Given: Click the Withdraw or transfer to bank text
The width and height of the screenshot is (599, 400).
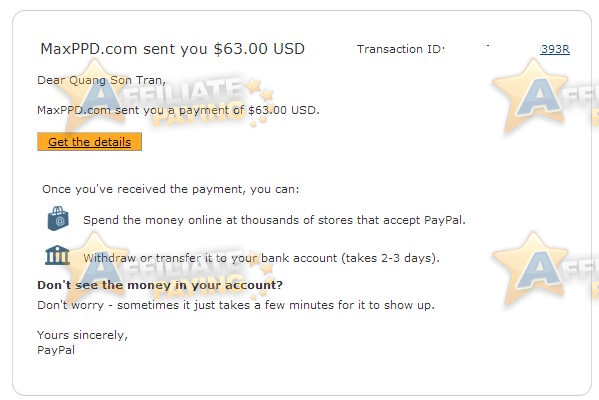Looking at the screenshot, I should (x=261, y=258).
